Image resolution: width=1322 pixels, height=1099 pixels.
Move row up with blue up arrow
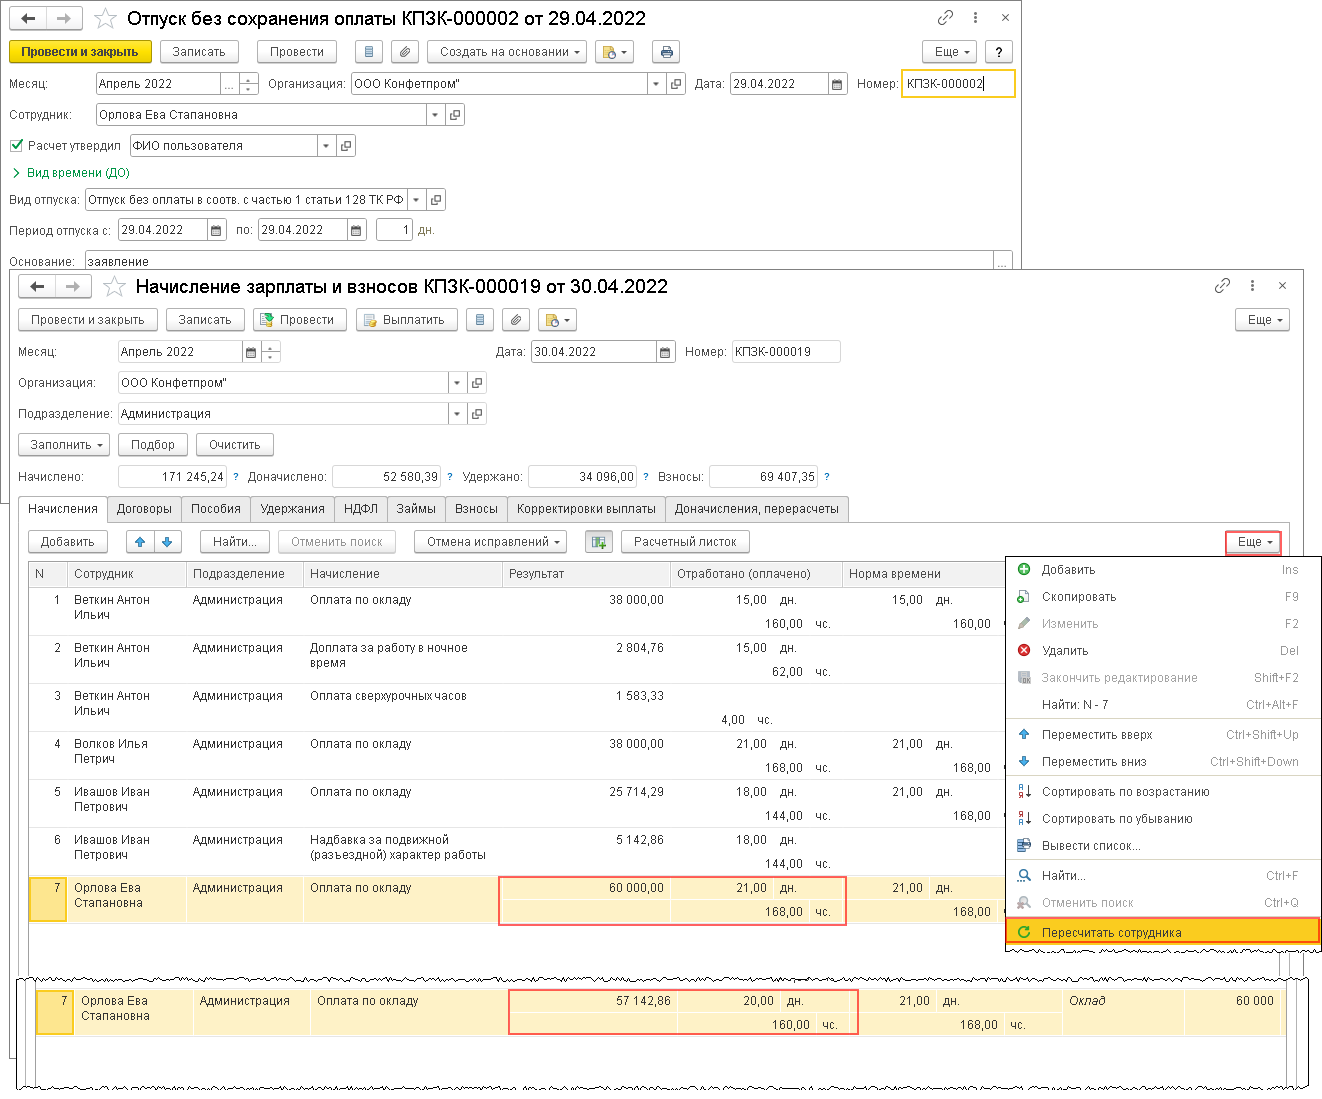tap(140, 542)
